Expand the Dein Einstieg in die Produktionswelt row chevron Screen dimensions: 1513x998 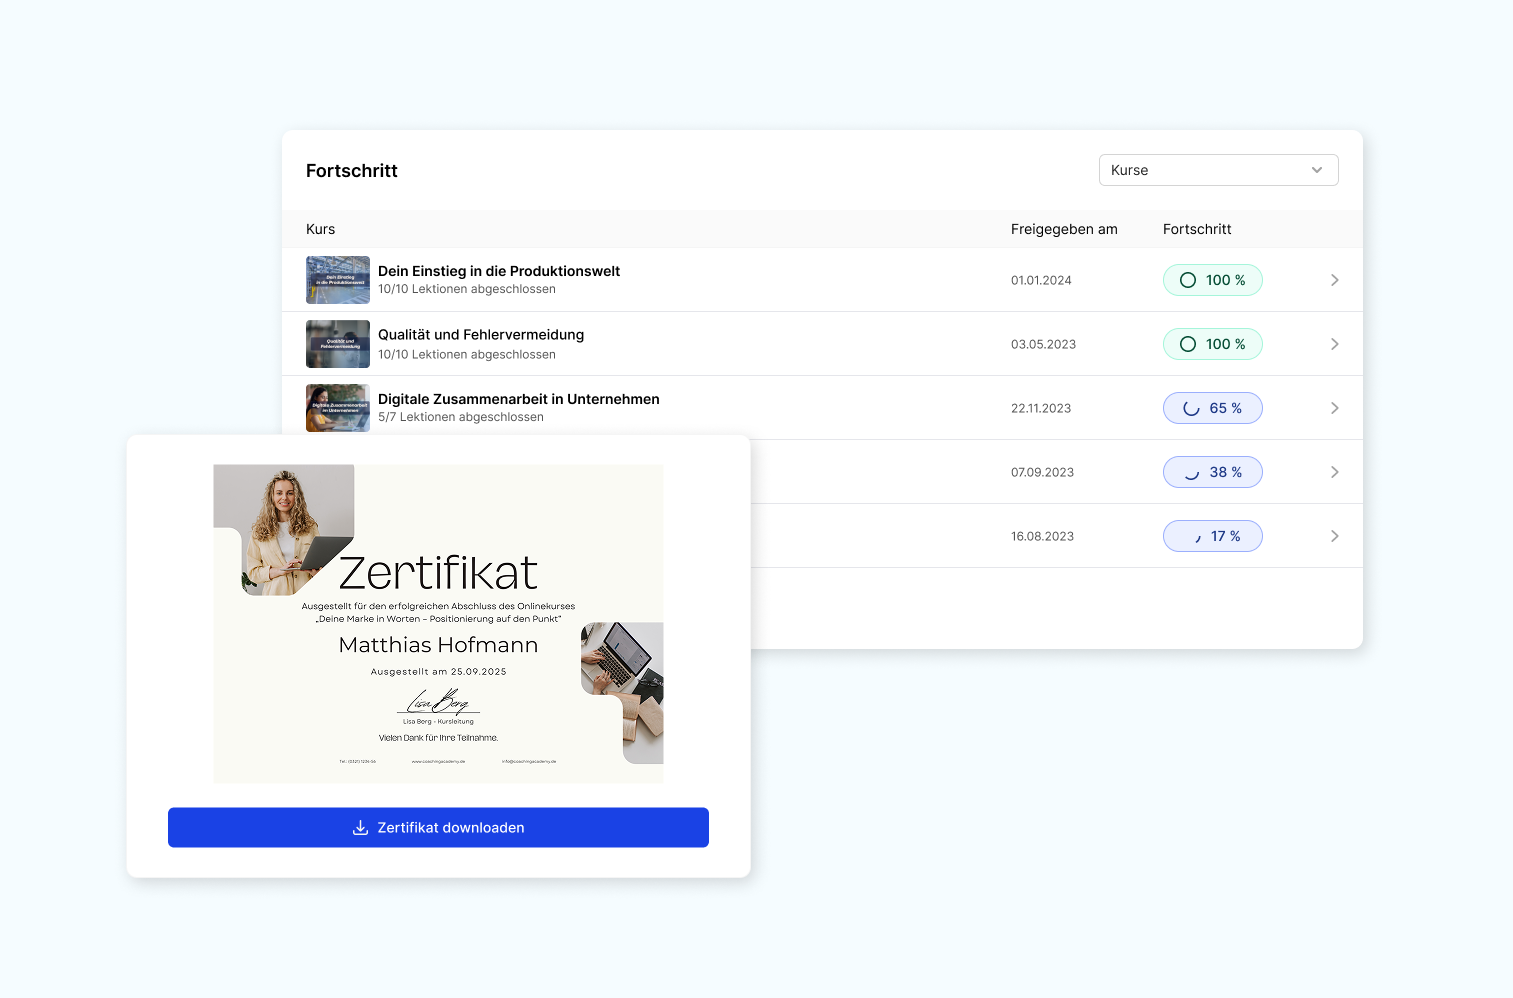click(x=1334, y=280)
